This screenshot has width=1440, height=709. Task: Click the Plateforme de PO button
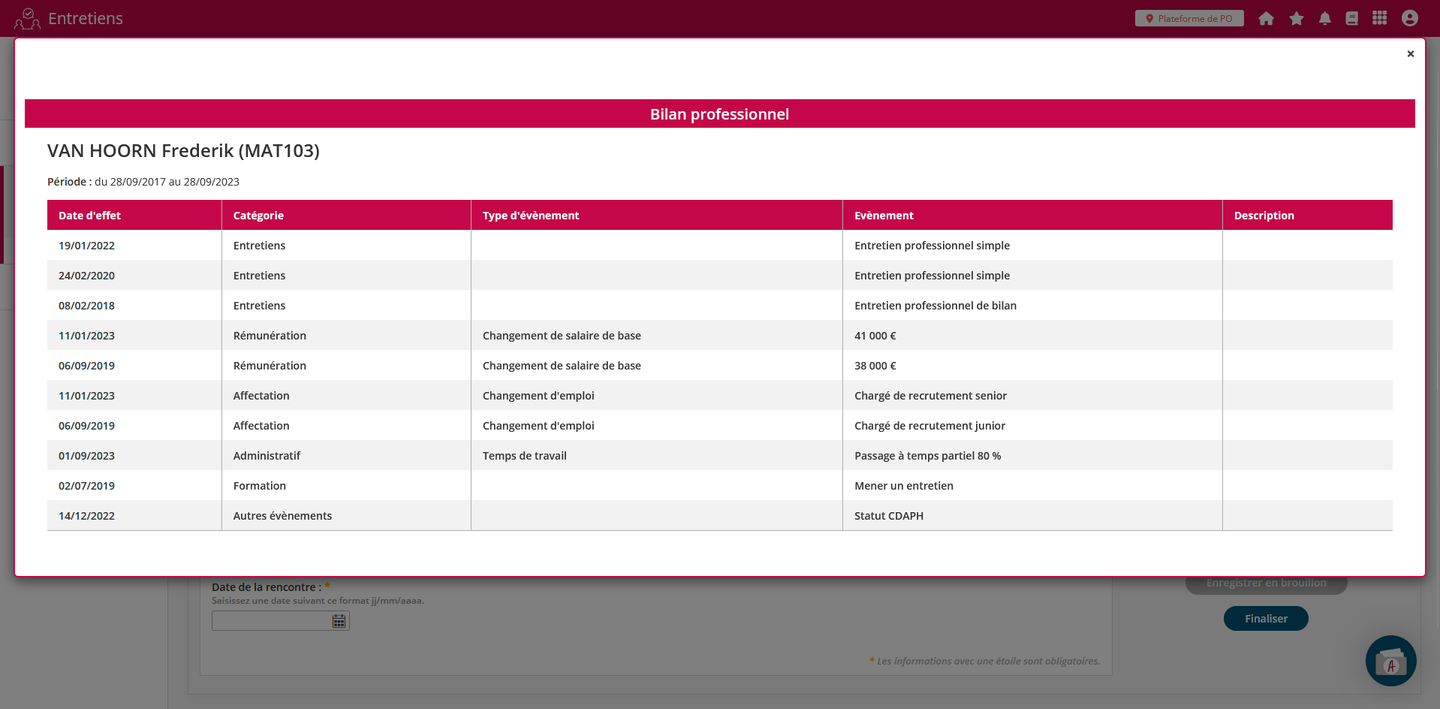(x=1189, y=18)
